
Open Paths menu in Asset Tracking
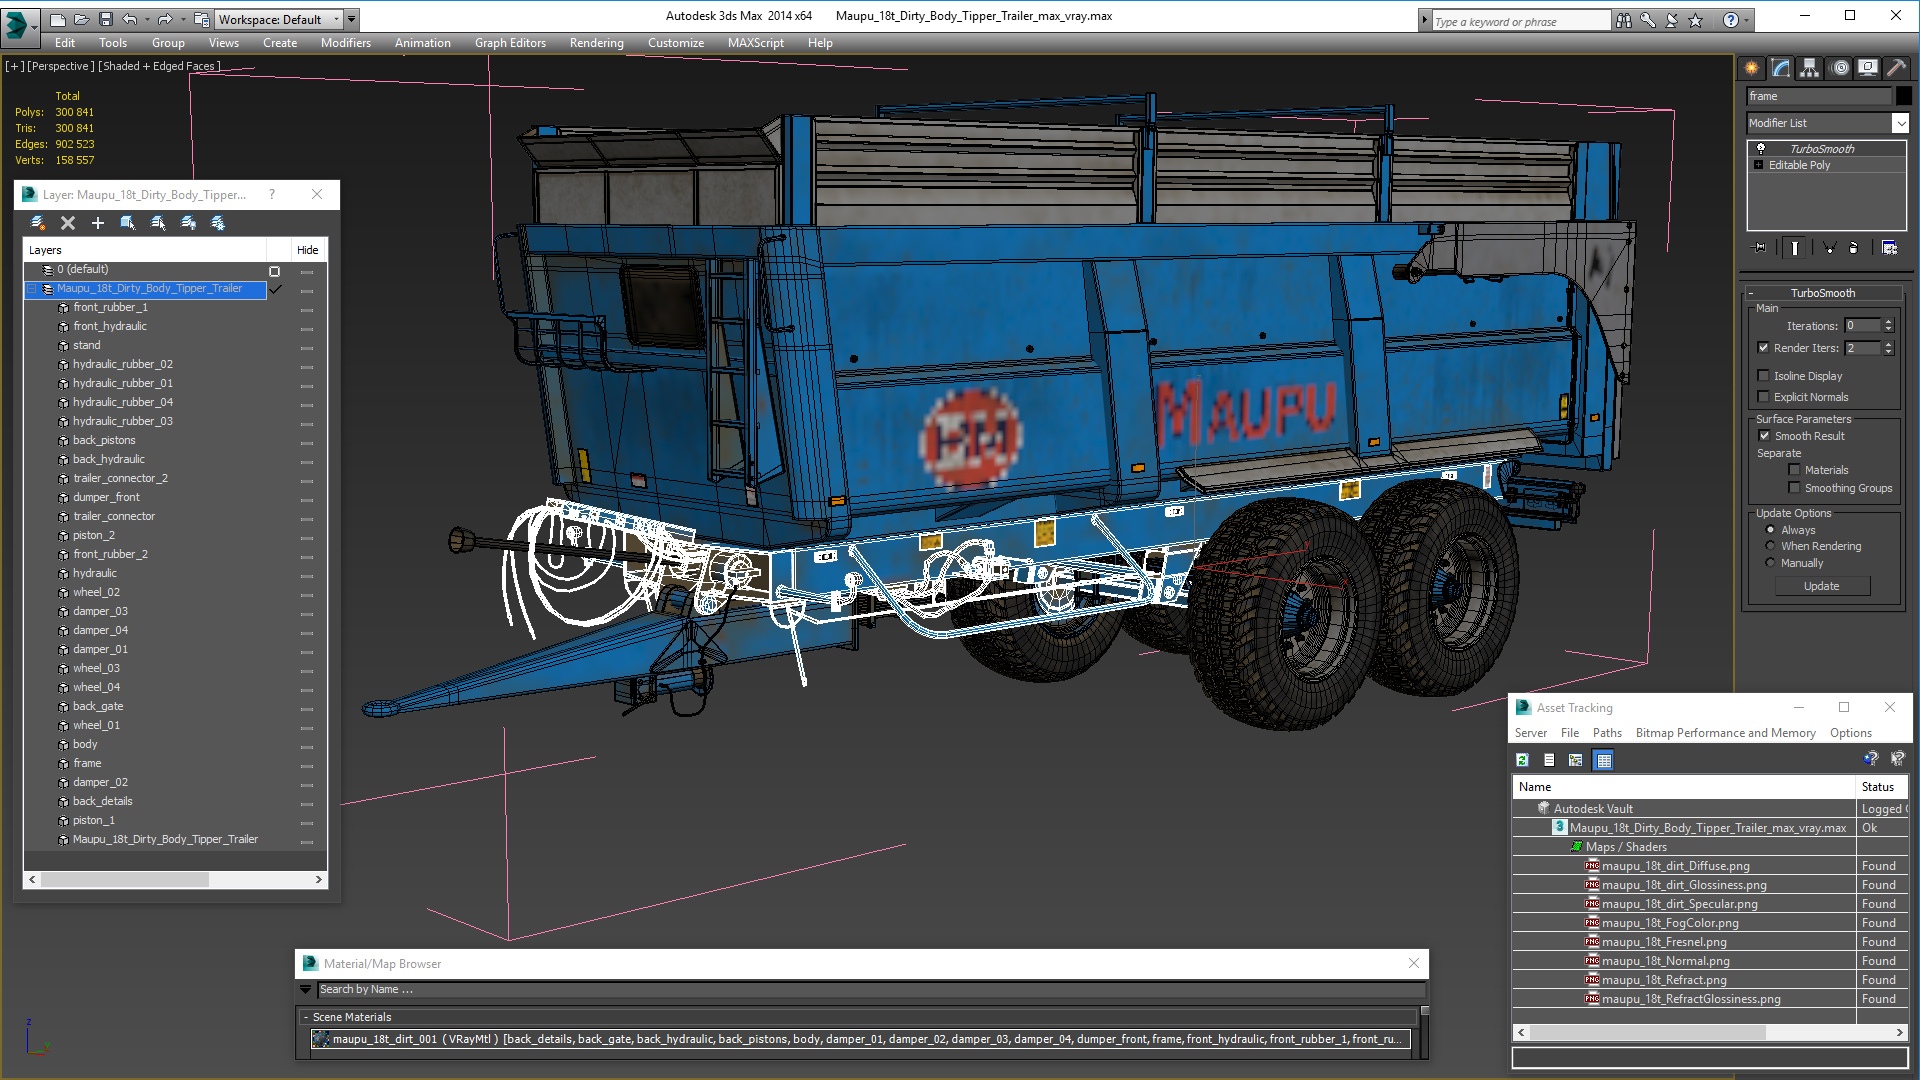[x=1607, y=733]
